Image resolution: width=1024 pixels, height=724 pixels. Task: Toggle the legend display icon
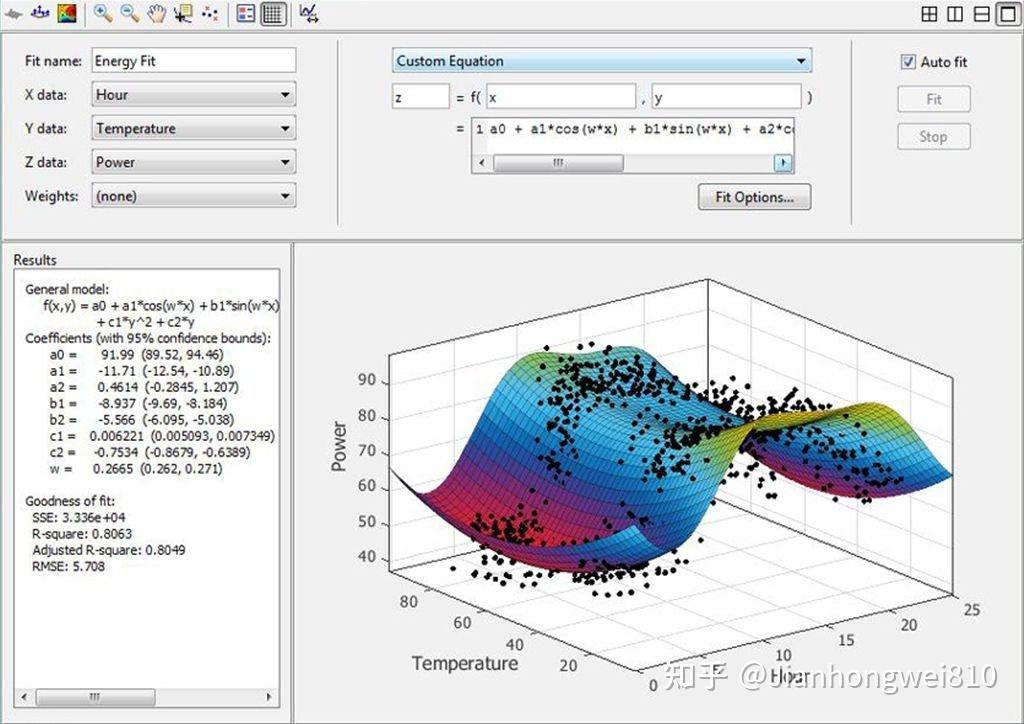point(244,14)
